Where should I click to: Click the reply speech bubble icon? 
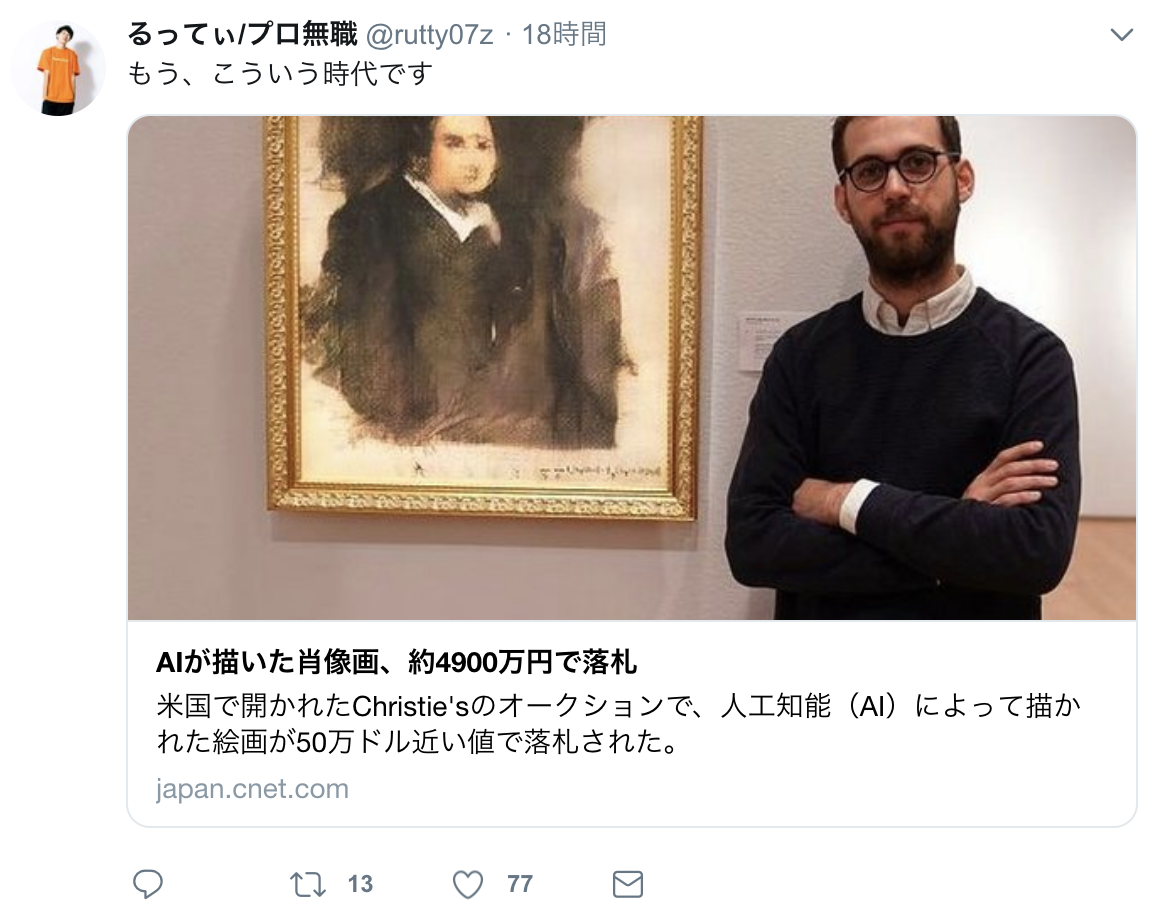point(147,884)
